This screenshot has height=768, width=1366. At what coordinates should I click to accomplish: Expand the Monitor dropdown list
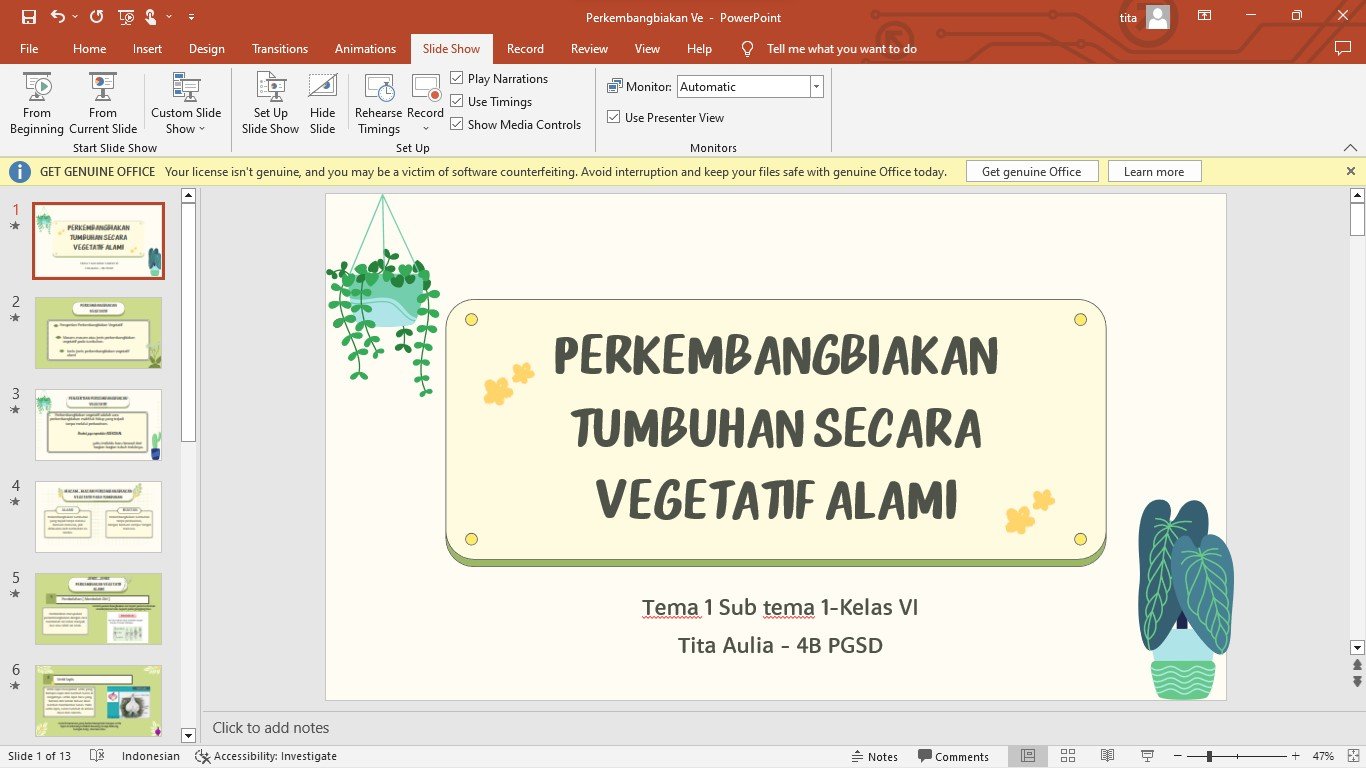pos(816,87)
